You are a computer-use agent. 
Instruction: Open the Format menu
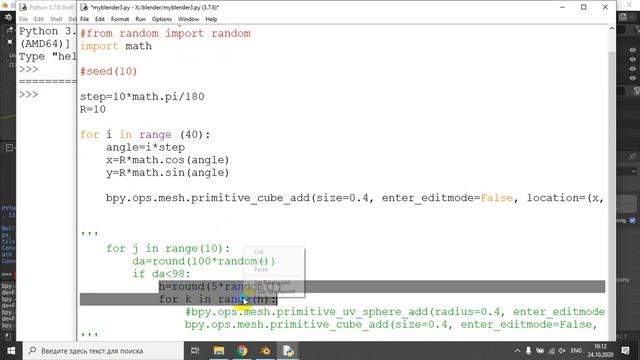(x=120, y=19)
